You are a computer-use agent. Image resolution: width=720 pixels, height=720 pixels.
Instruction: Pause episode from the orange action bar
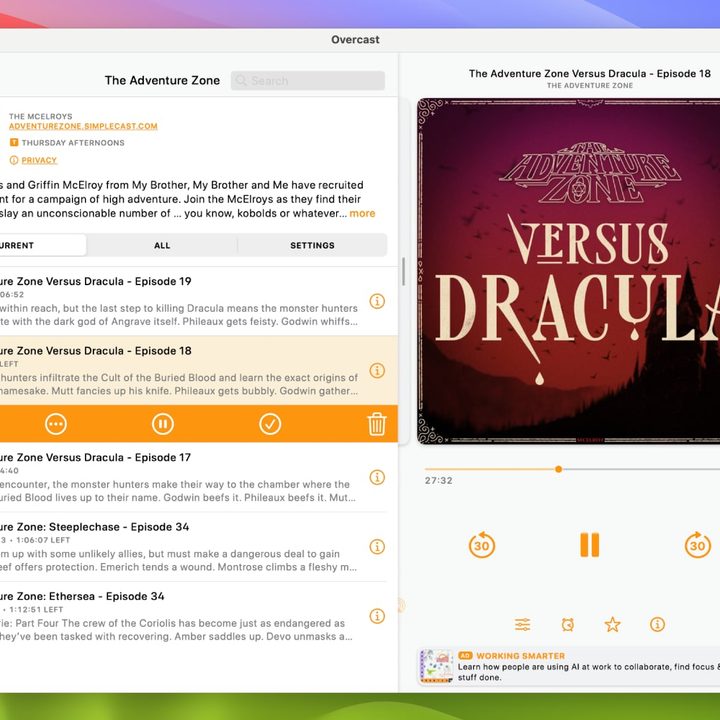click(163, 424)
